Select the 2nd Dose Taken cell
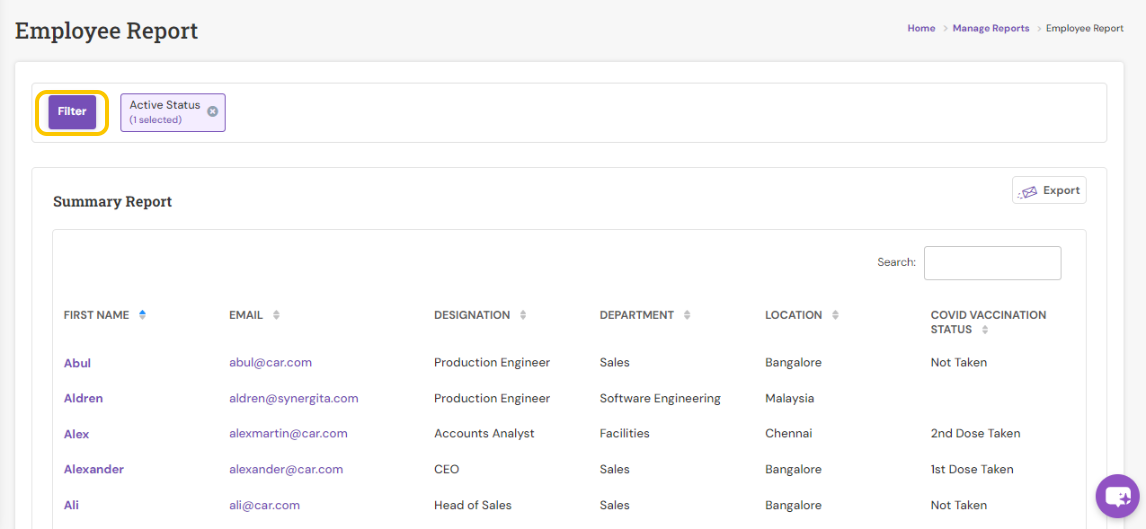The image size is (1146, 529). coord(975,433)
